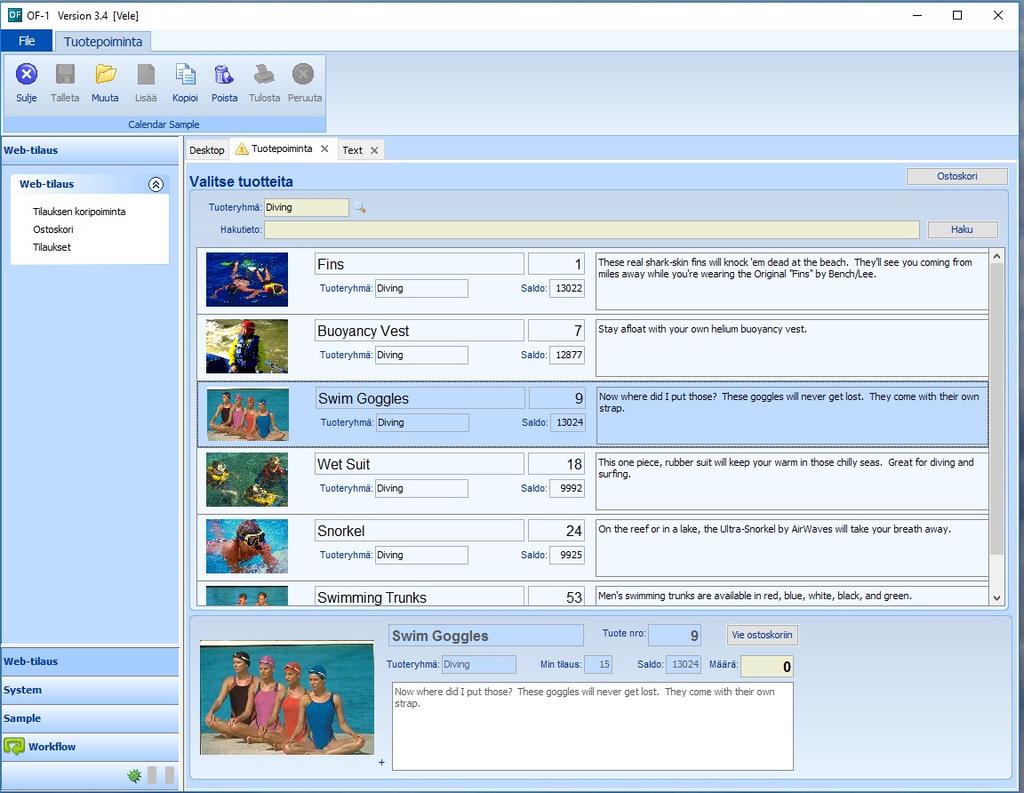Click the Swim Goggles list thumbnail
1024x793 pixels.
248,414
